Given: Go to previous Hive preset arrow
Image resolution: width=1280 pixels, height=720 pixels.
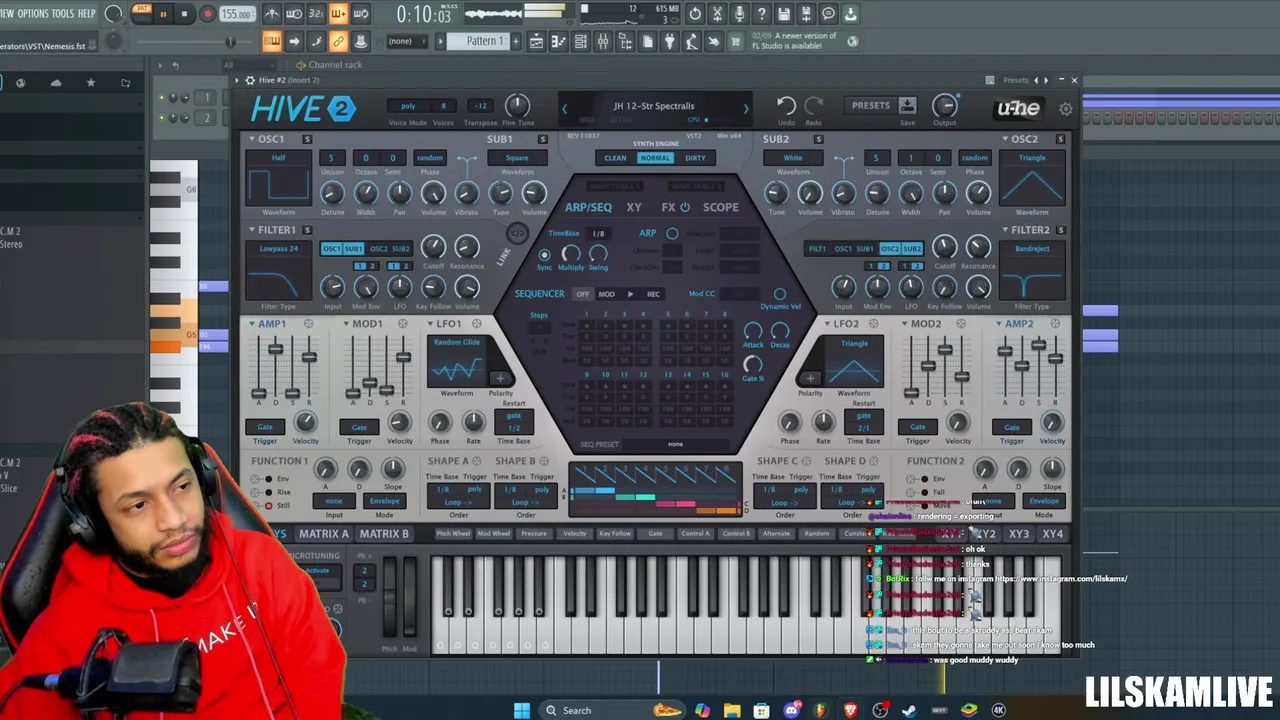Looking at the screenshot, I should click(564, 108).
